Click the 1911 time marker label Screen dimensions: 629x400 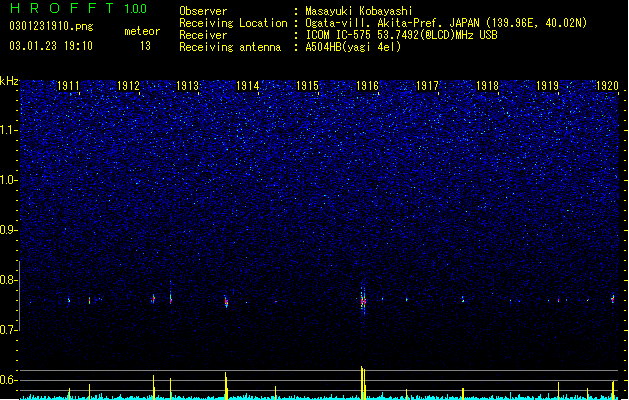(x=68, y=86)
